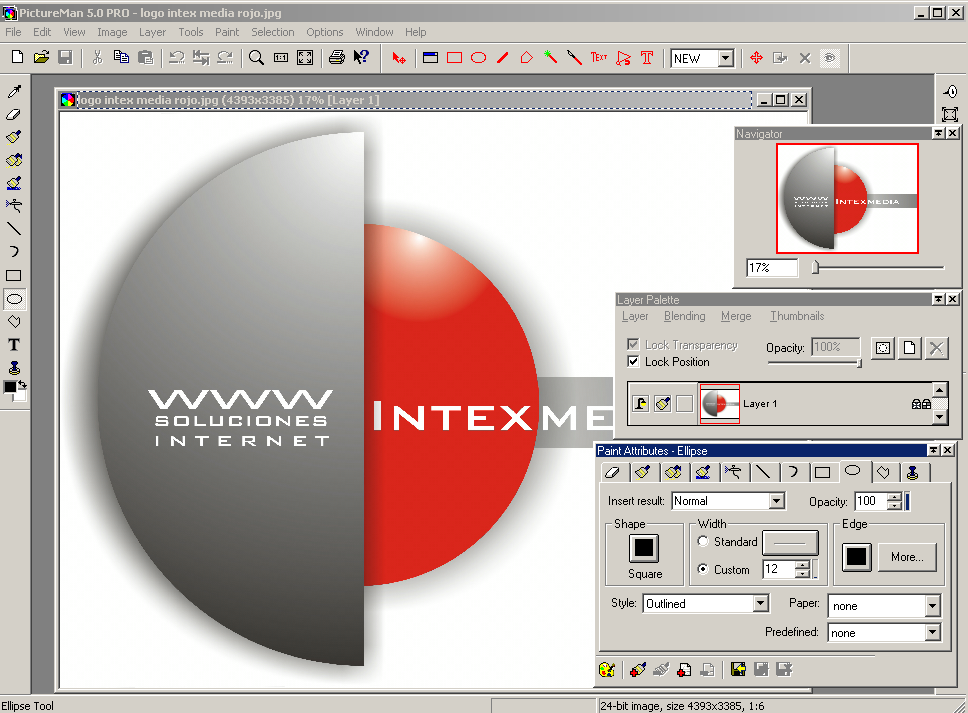Open Merge menu in Layer Palette
968x713 pixels.
(x=736, y=316)
